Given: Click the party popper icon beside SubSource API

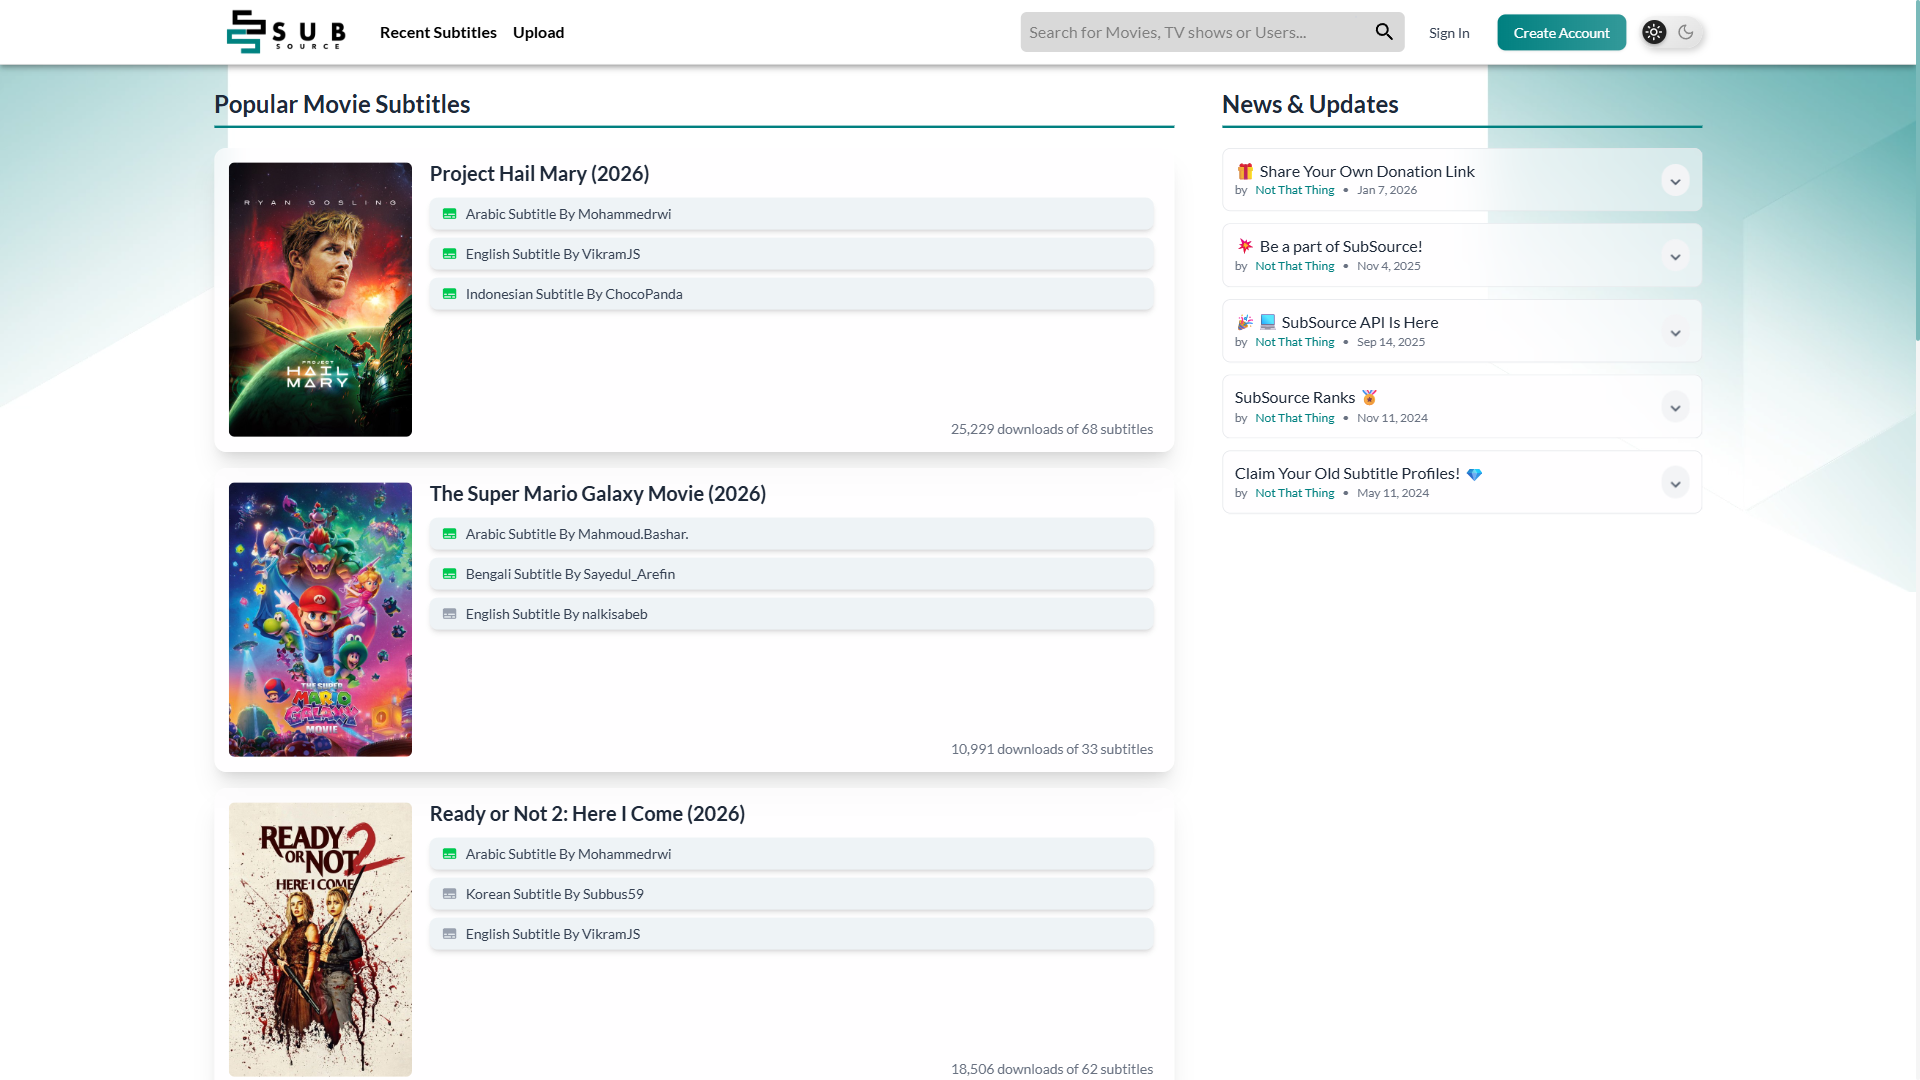Looking at the screenshot, I should point(1245,322).
